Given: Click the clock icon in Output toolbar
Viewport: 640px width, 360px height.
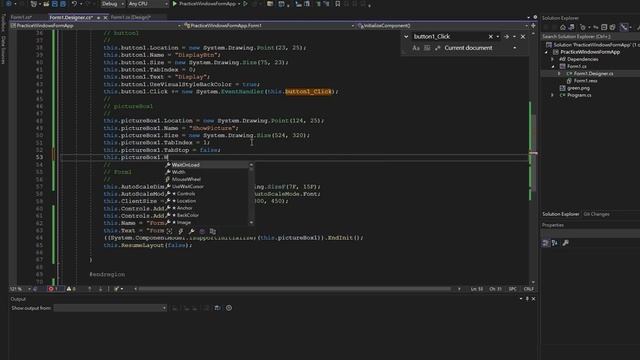Looking at the screenshot, I should tap(229, 308).
